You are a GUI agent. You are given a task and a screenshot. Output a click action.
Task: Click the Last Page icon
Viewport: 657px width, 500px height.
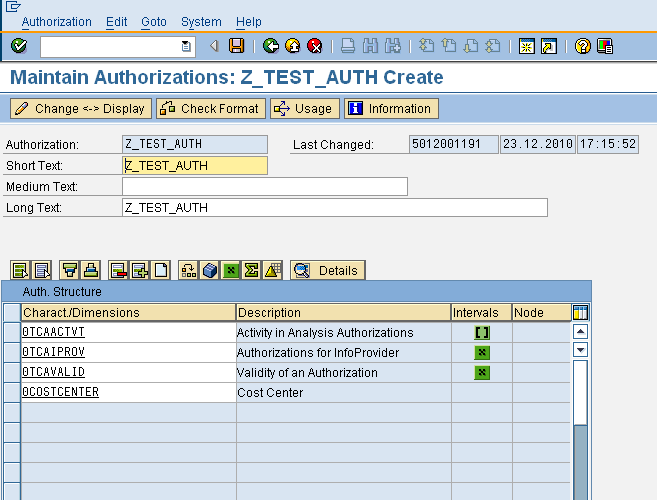tap(493, 46)
